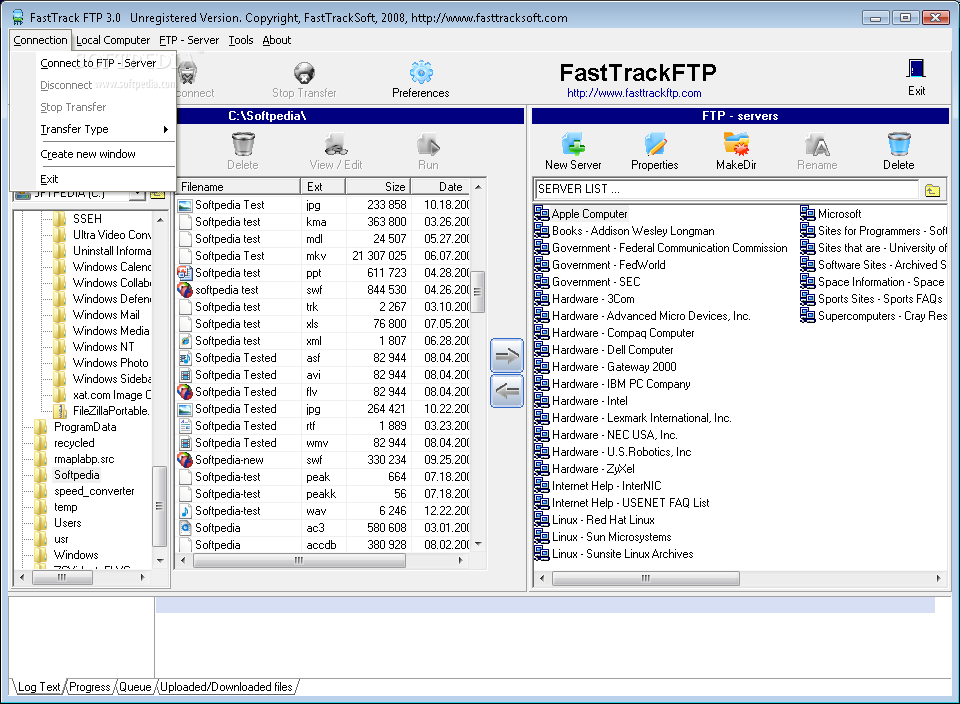This screenshot has width=960, height=704.
Task: Click file list scroll up arrow
Action: pyautogui.click(x=478, y=187)
